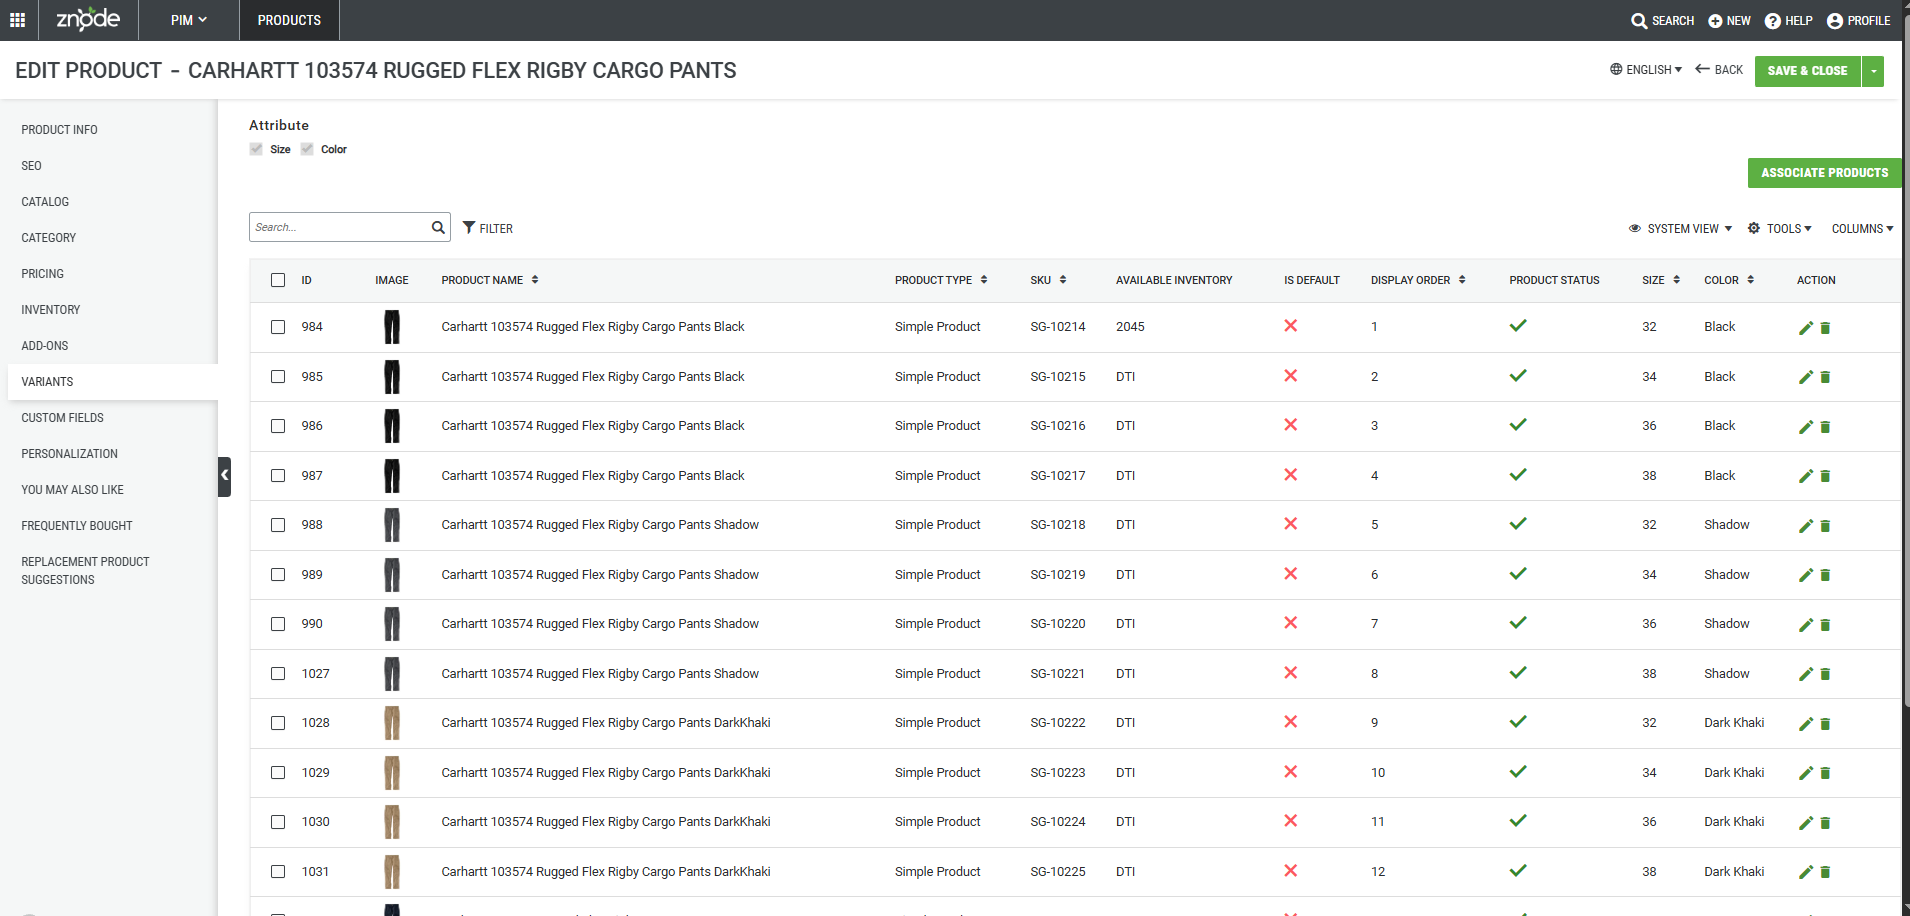Delete variant 1031 with trash icon
Viewport: 1910px width, 916px height.
(x=1825, y=872)
